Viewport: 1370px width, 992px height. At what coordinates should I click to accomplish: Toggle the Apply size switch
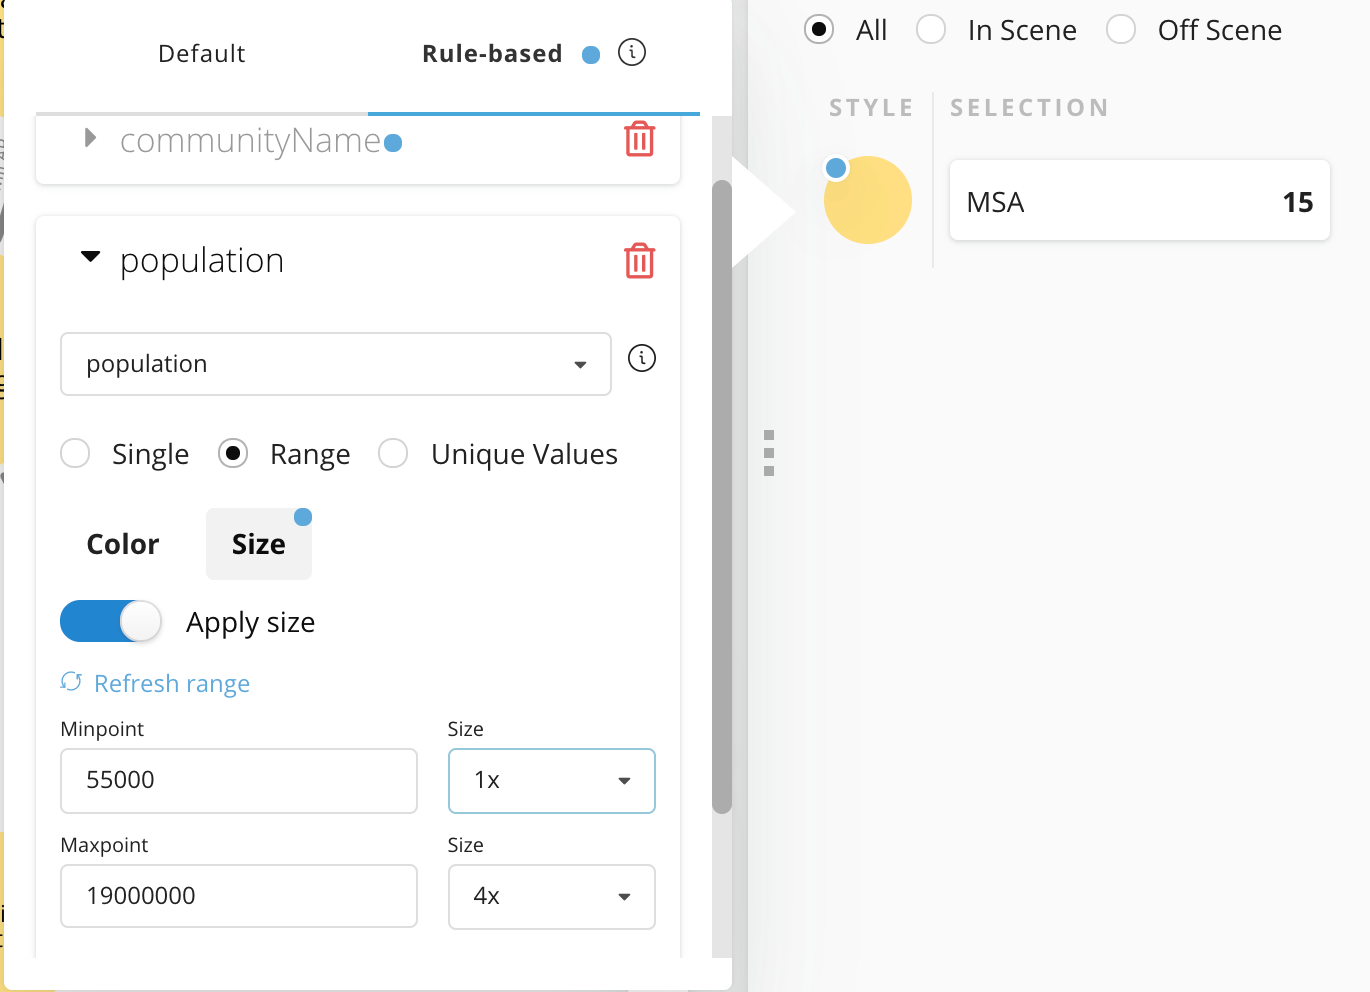(x=110, y=621)
